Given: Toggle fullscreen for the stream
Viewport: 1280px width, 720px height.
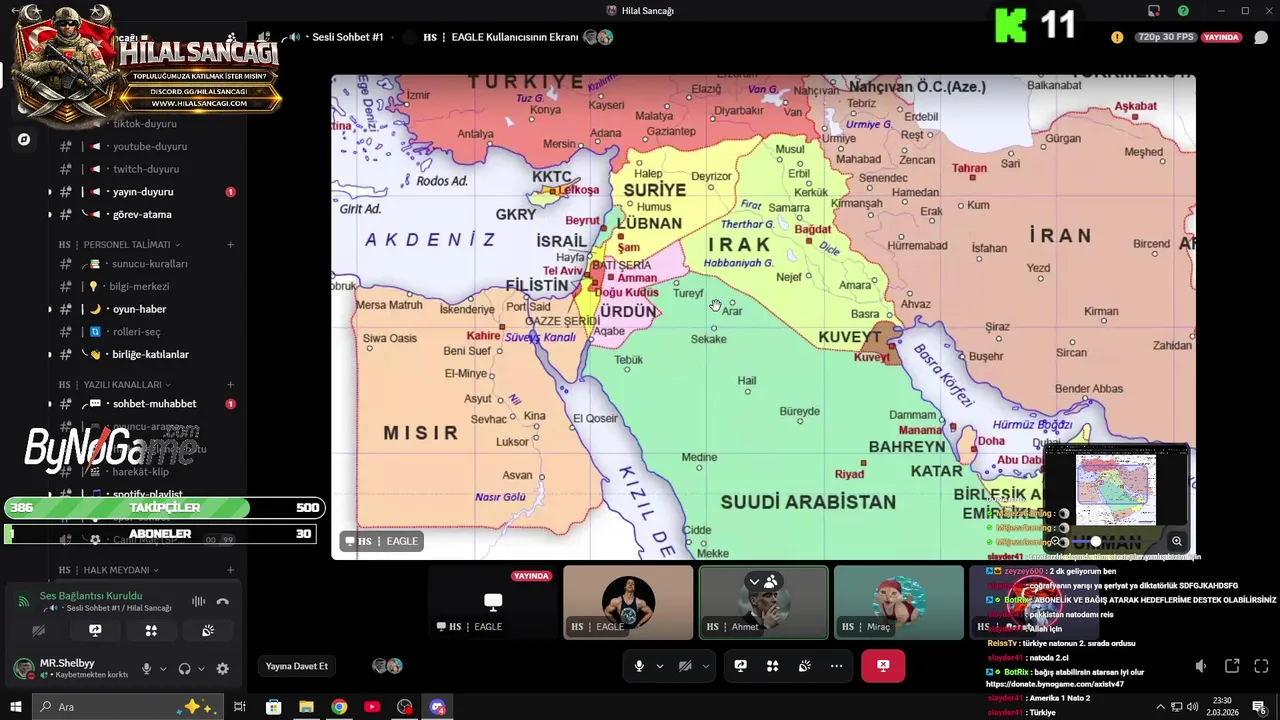Looking at the screenshot, I should (1261, 666).
